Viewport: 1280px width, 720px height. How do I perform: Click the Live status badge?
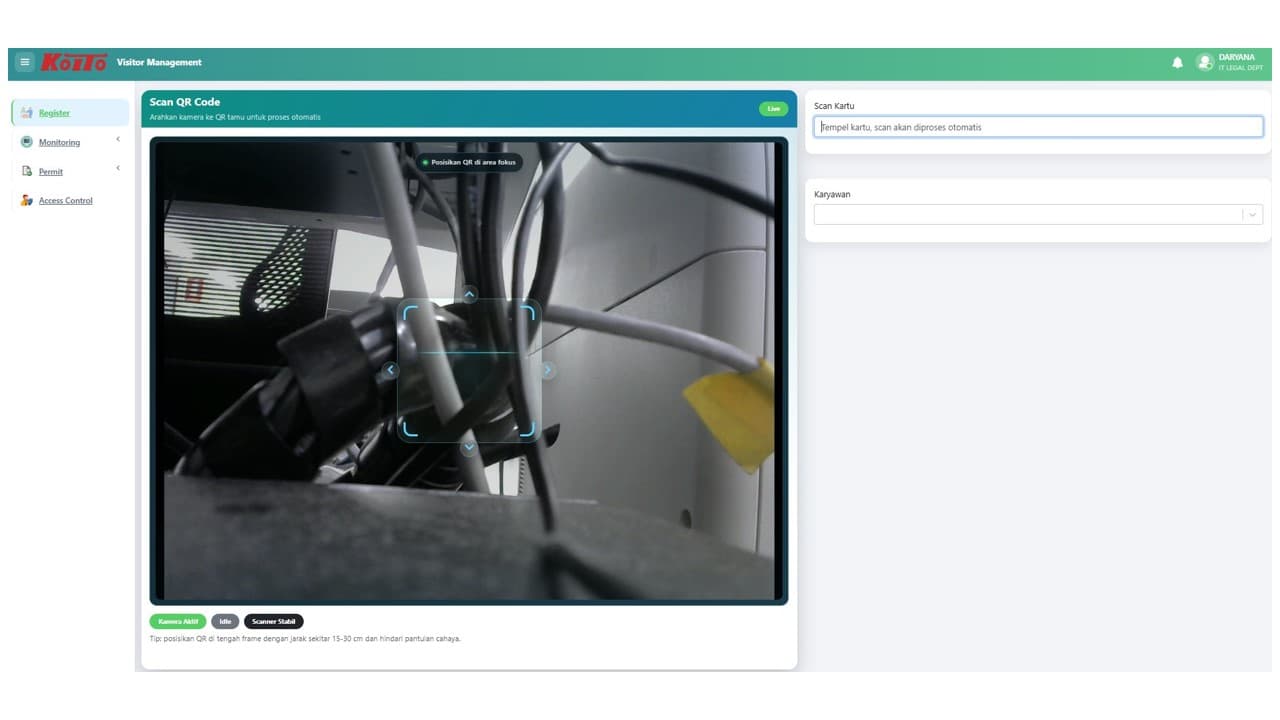tap(773, 109)
